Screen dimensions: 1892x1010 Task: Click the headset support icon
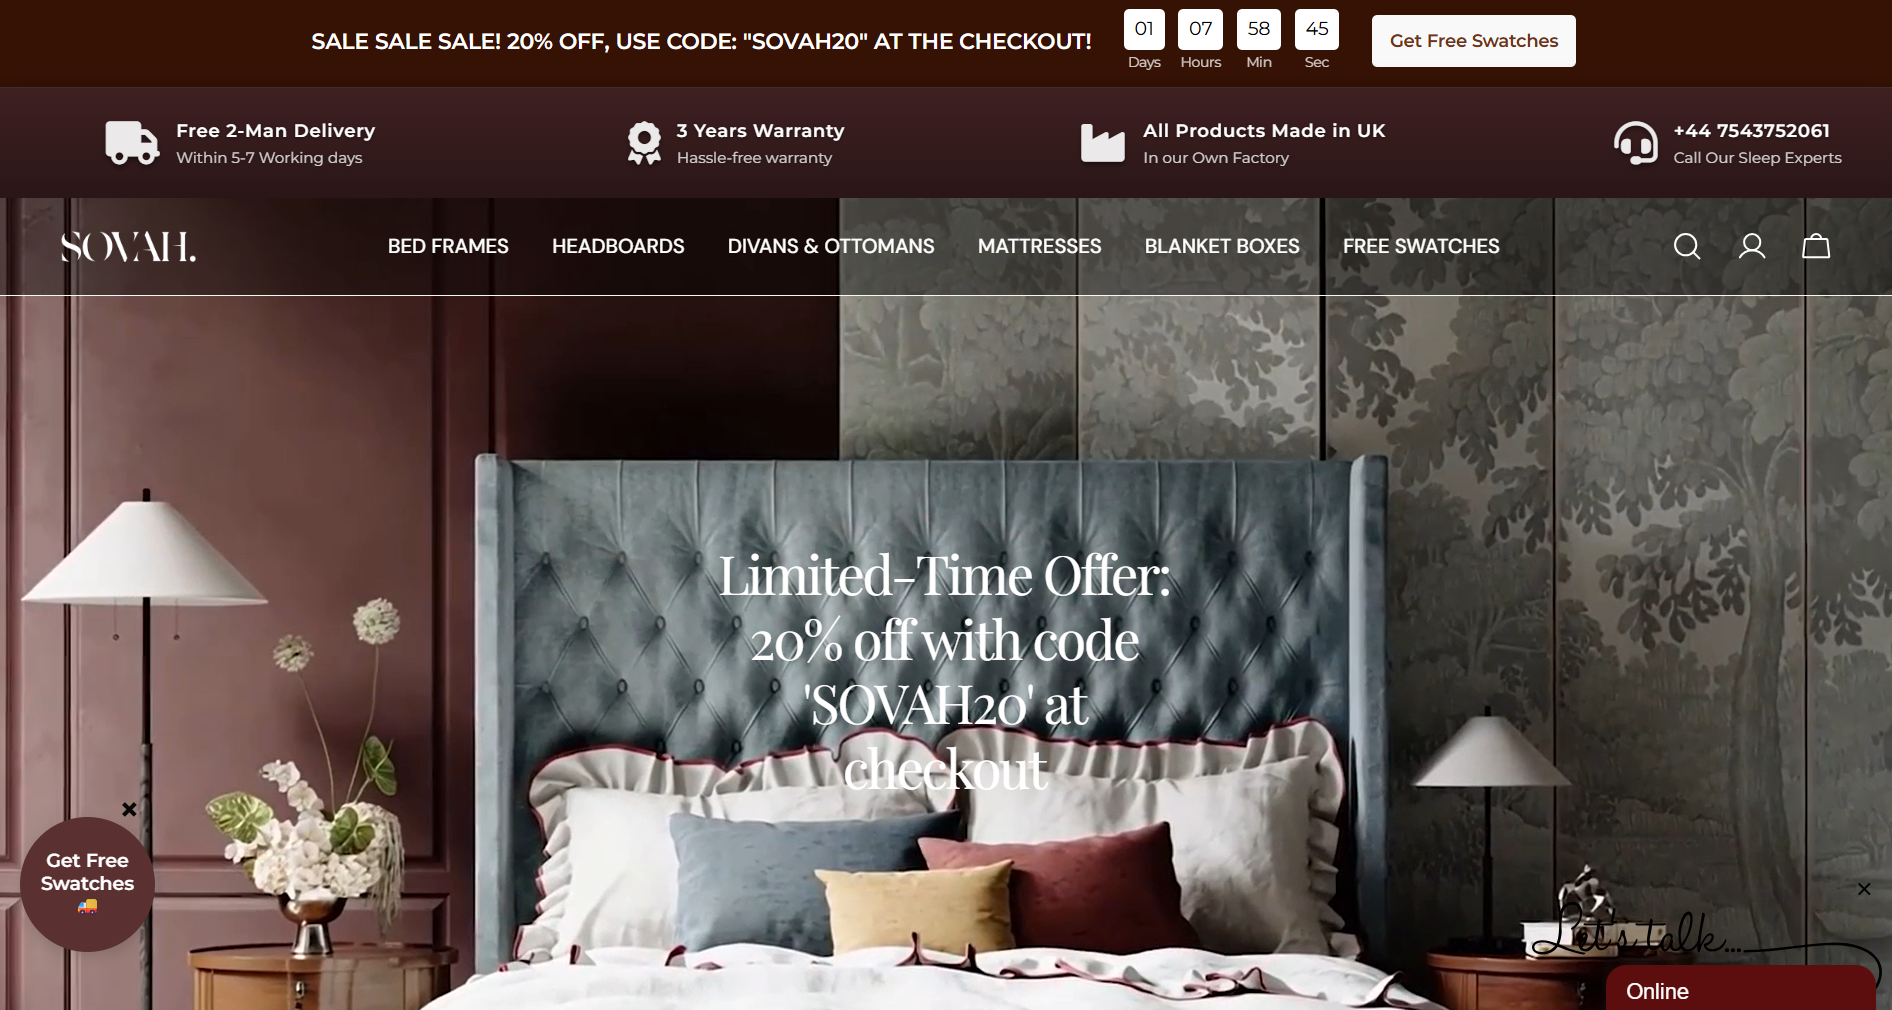click(1636, 143)
